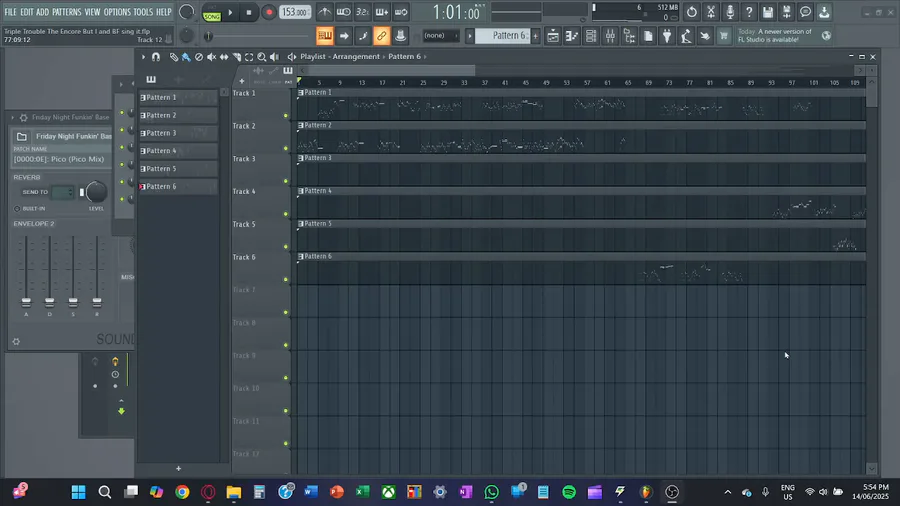Select Pattern 3 in the picker list
Screen dimensions: 900x506
coord(178,133)
